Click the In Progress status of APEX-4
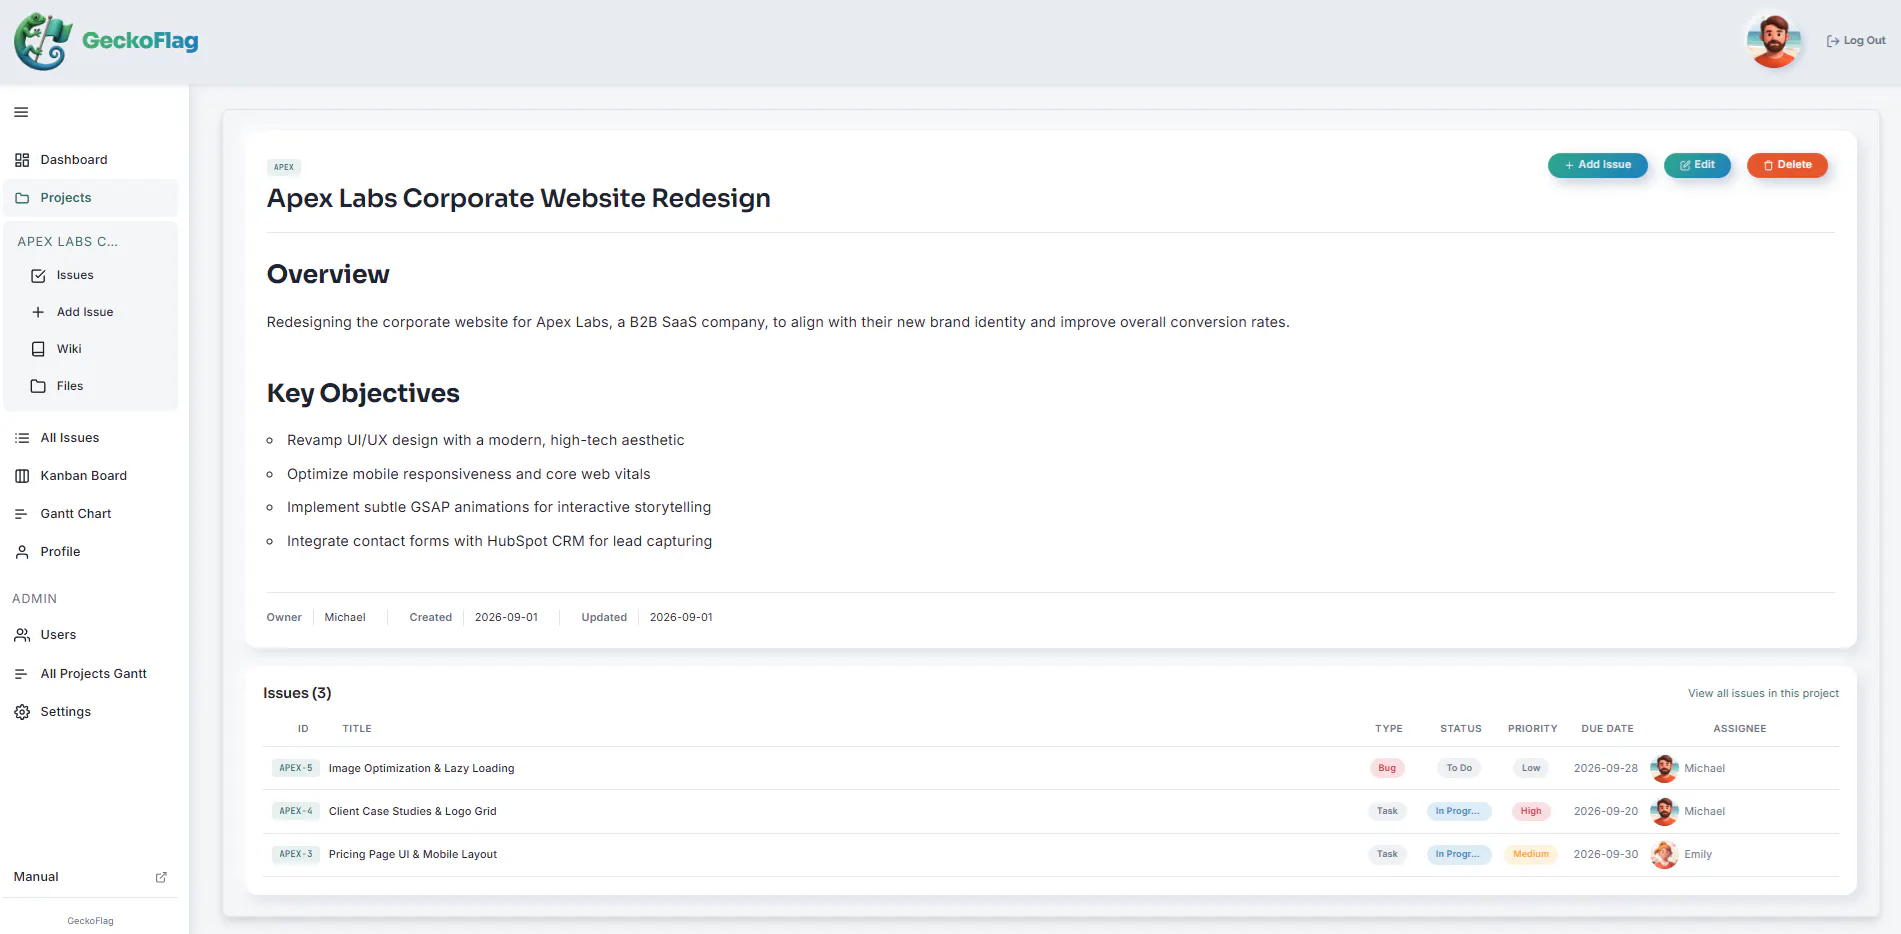Image resolution: width=1901 pixels, height=934 pixels. tap(1459, 811)
